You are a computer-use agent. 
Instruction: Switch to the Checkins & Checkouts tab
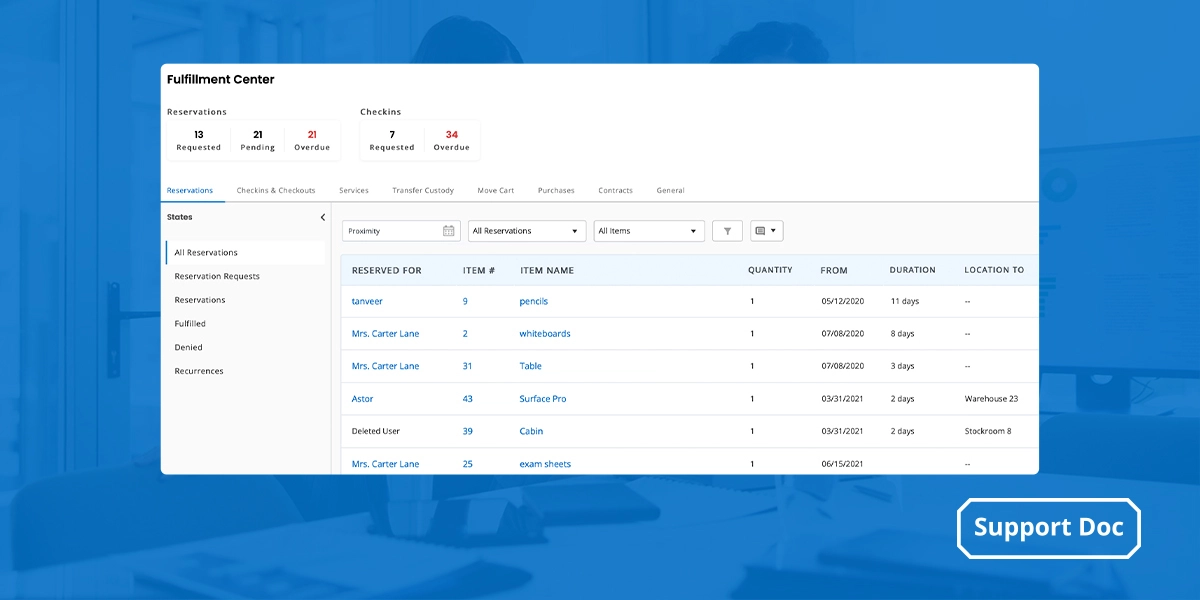click(x=274, y=190)
